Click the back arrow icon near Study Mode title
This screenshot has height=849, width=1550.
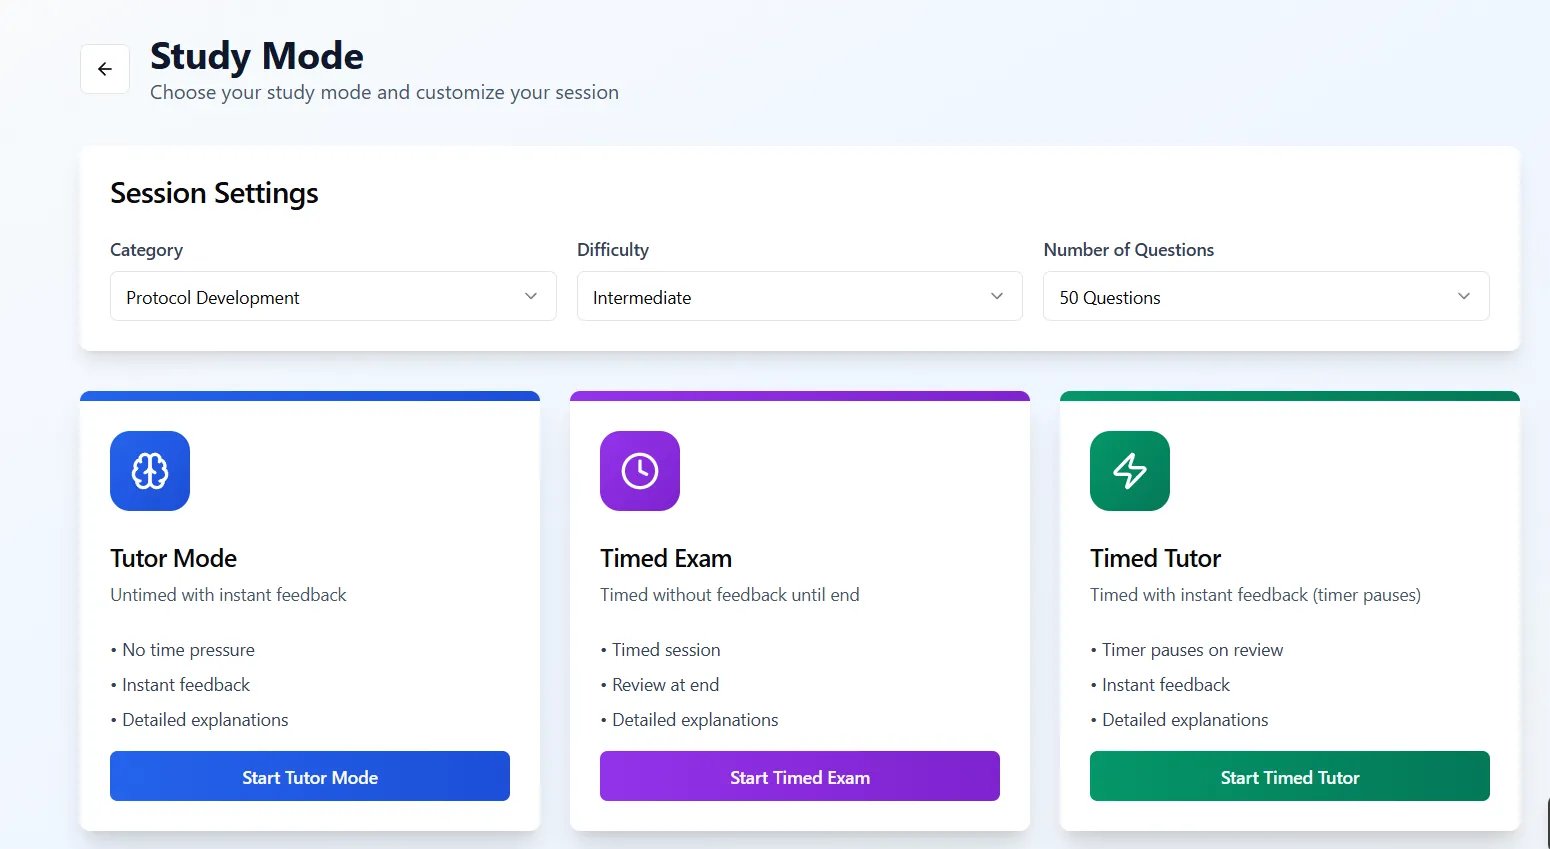(104, 68)
